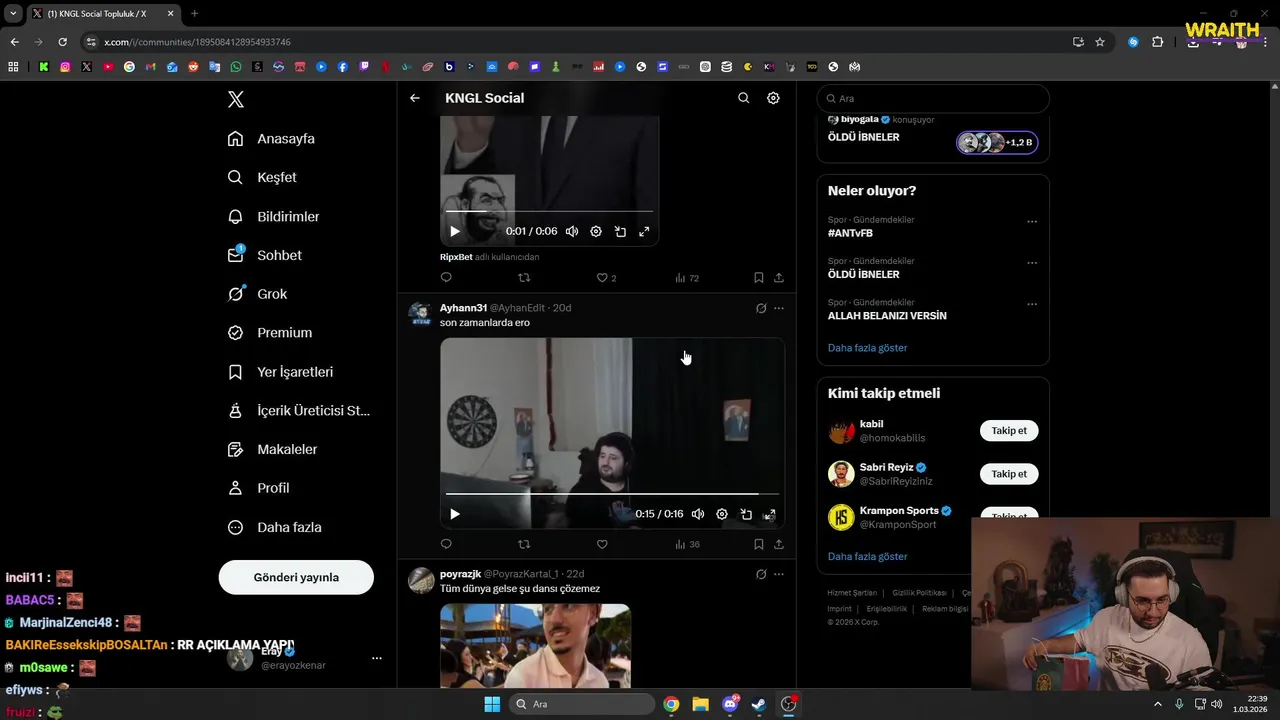Seek on the first video progress bar

(549, 211)
